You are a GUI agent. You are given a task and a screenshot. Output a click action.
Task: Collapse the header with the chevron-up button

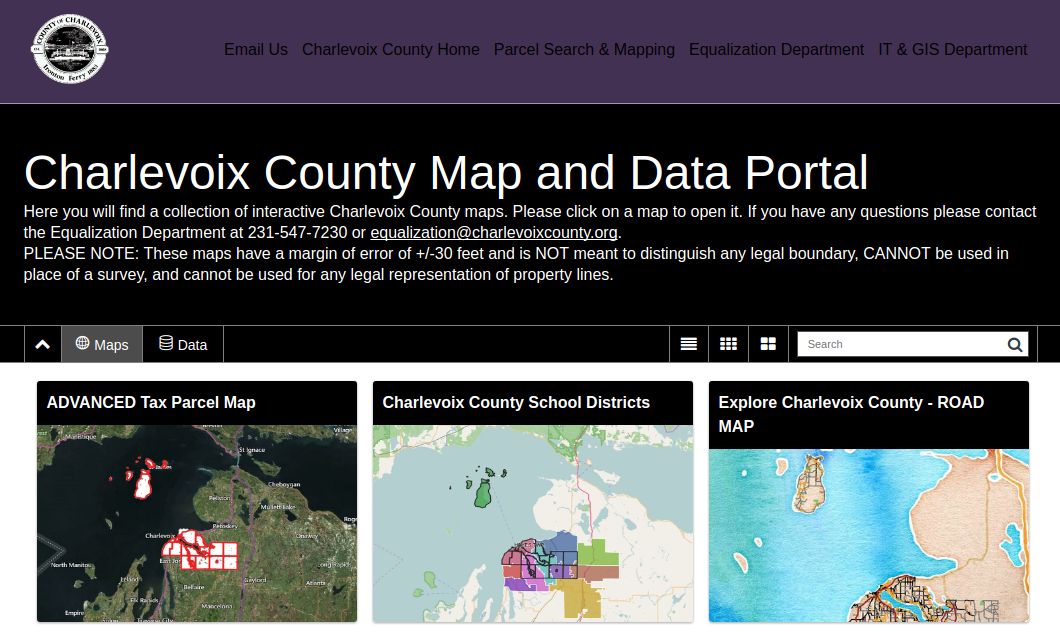point(43,344)
